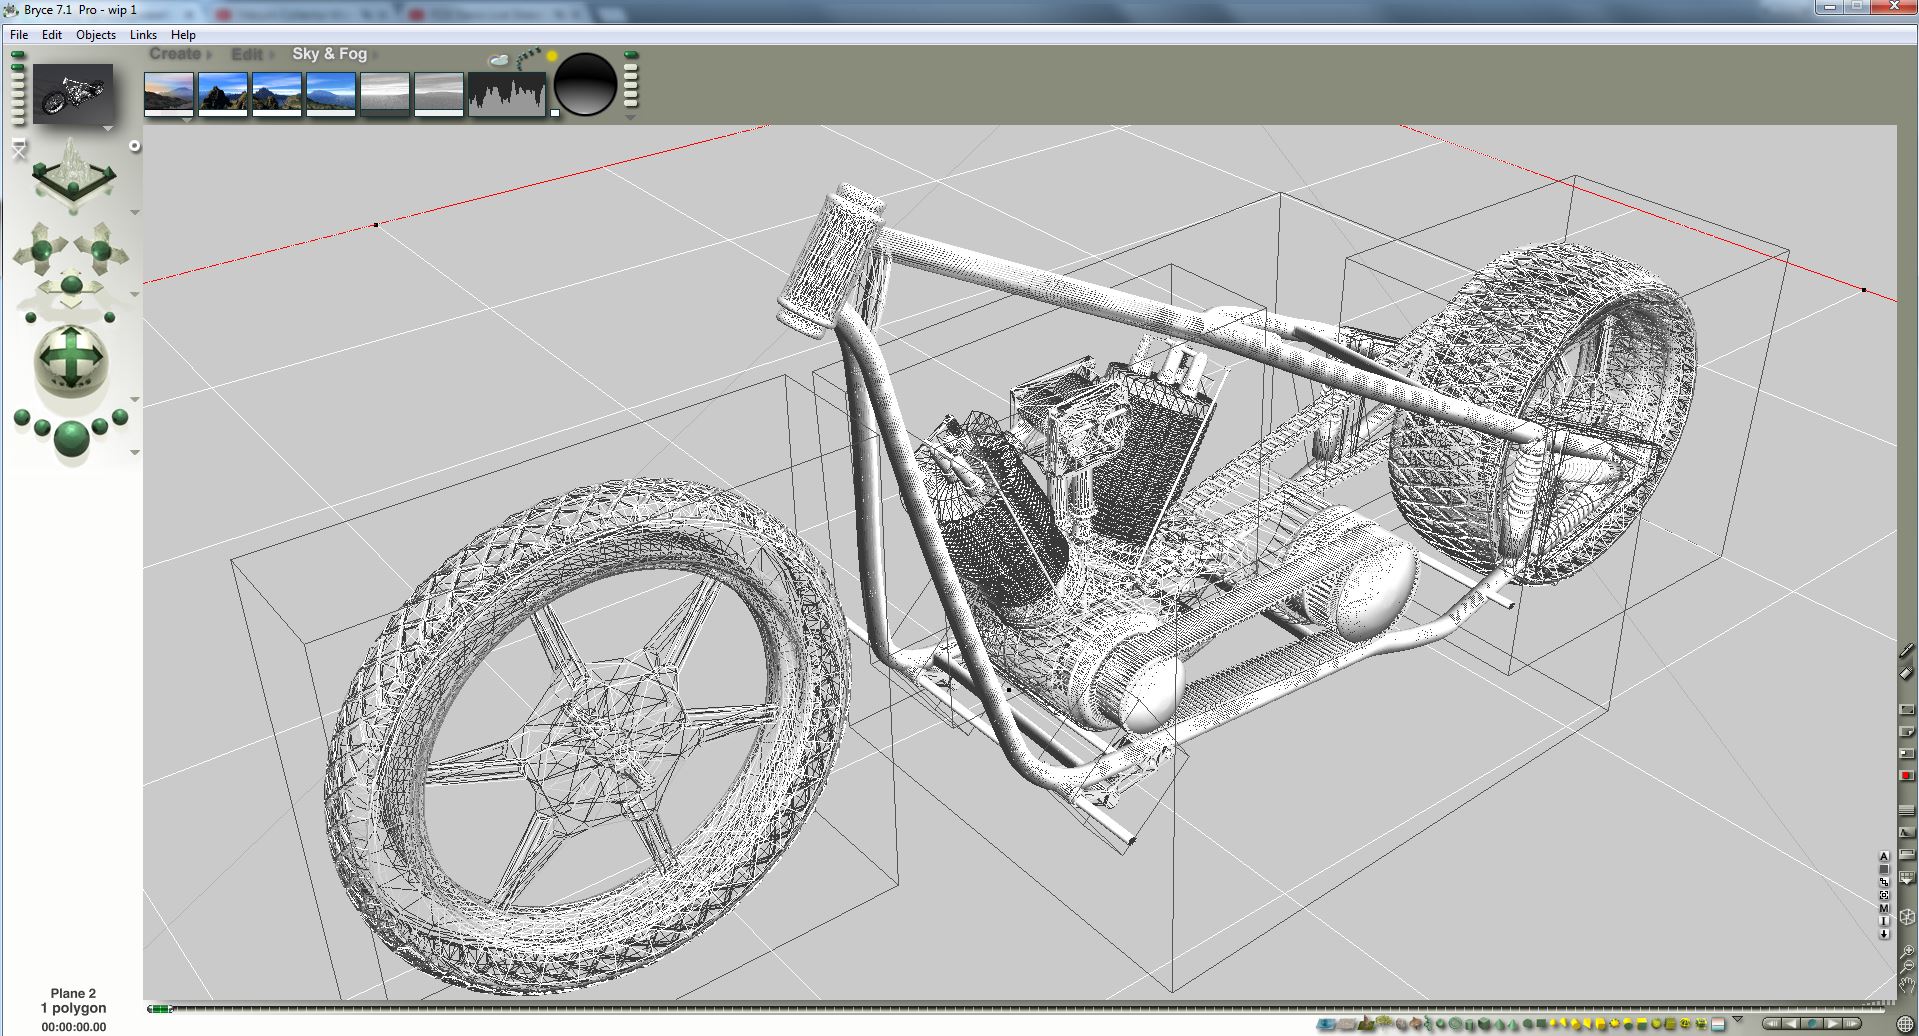
Task: Toggle wireframe depth cue lines icon
Action: 1906,810
